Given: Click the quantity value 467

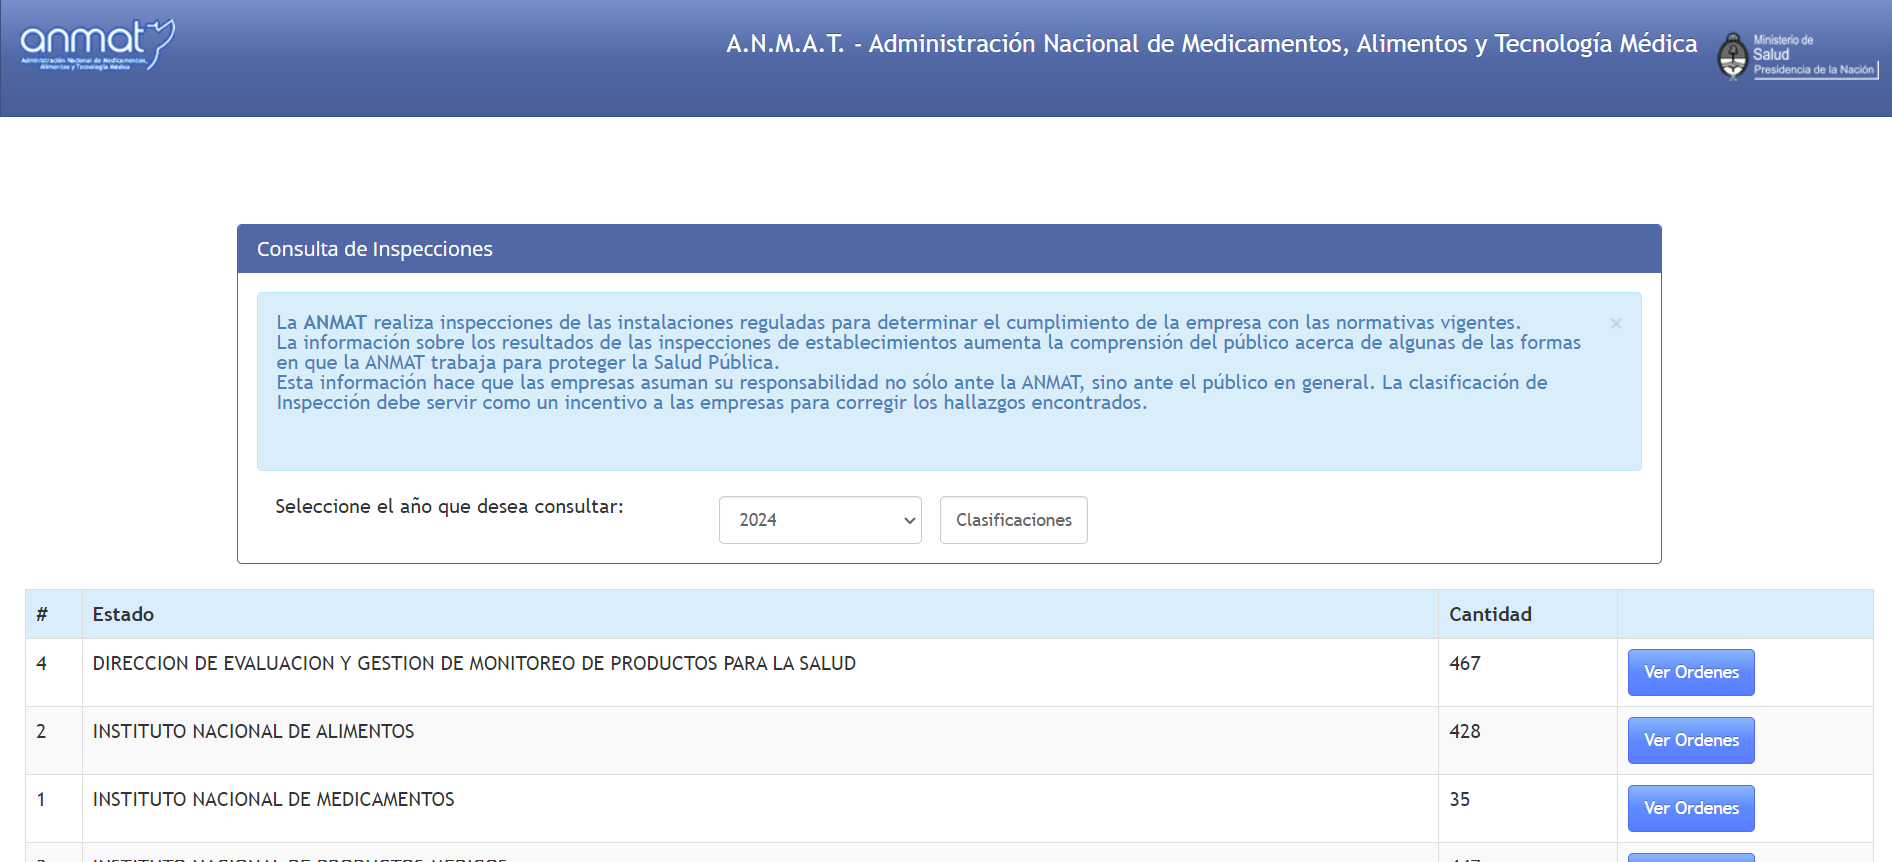Looking at the screenshot, I should tap(1464, 663).
